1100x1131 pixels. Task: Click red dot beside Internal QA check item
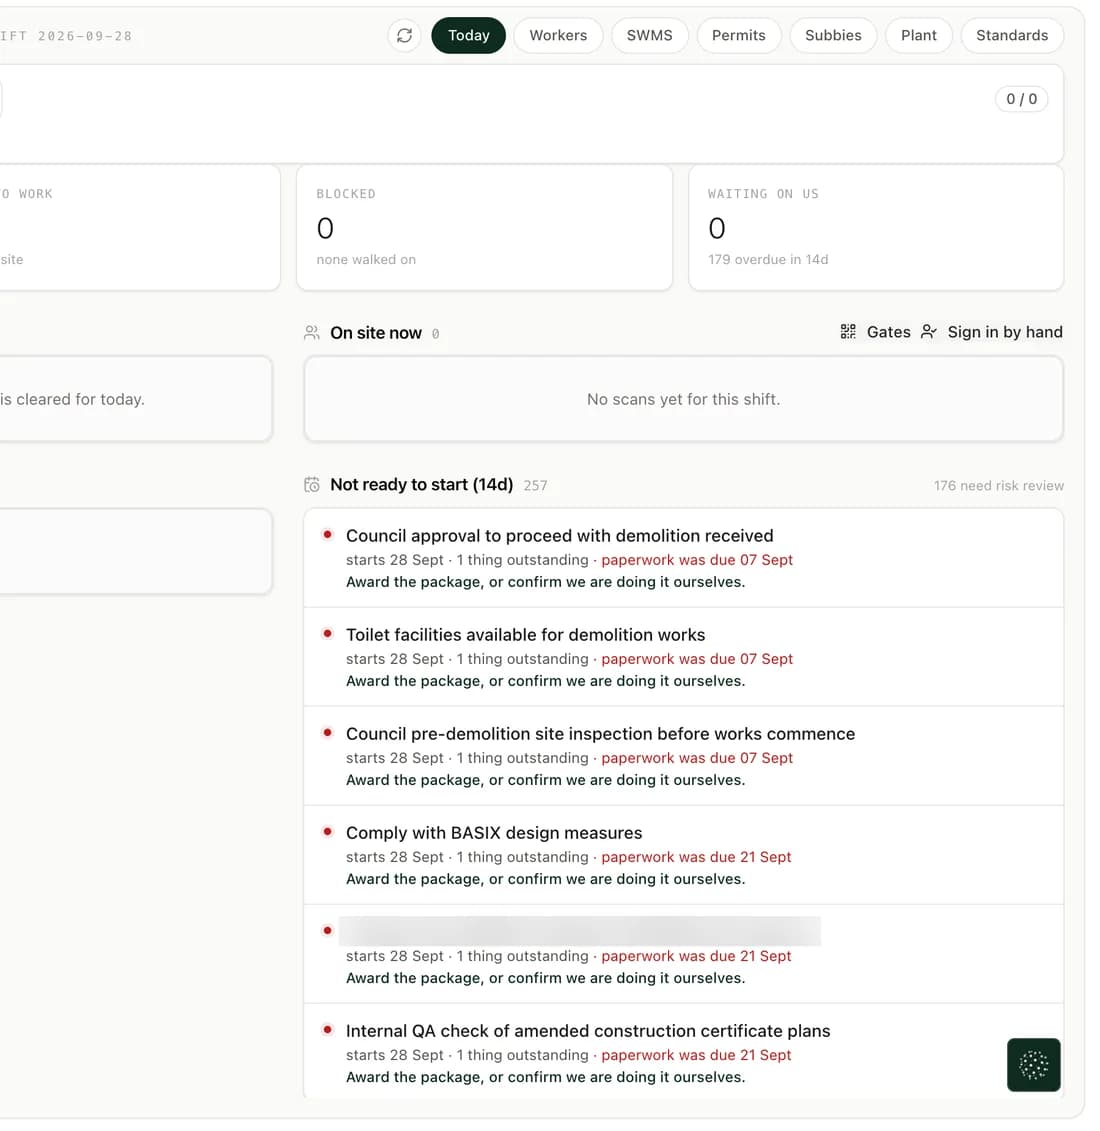tap(327, 1029)
